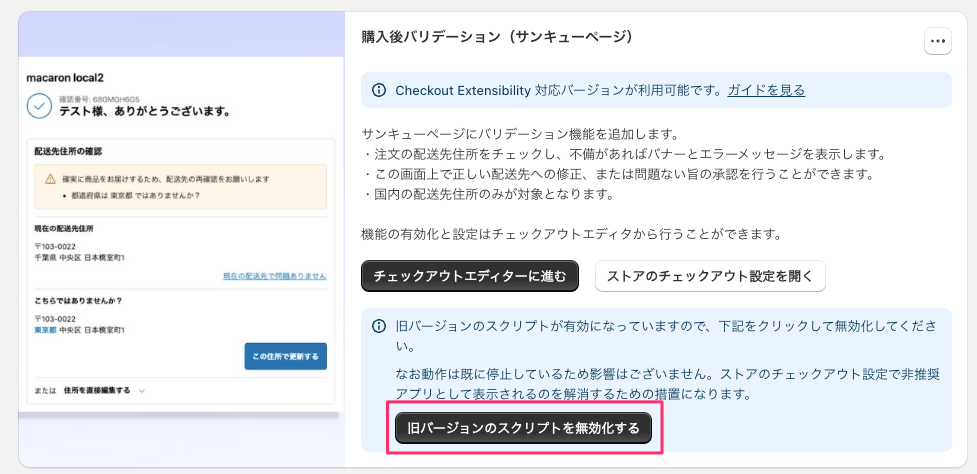Click 現在の配送先で問題ありません link in preview
977x474 pixels.
point(274,274)
